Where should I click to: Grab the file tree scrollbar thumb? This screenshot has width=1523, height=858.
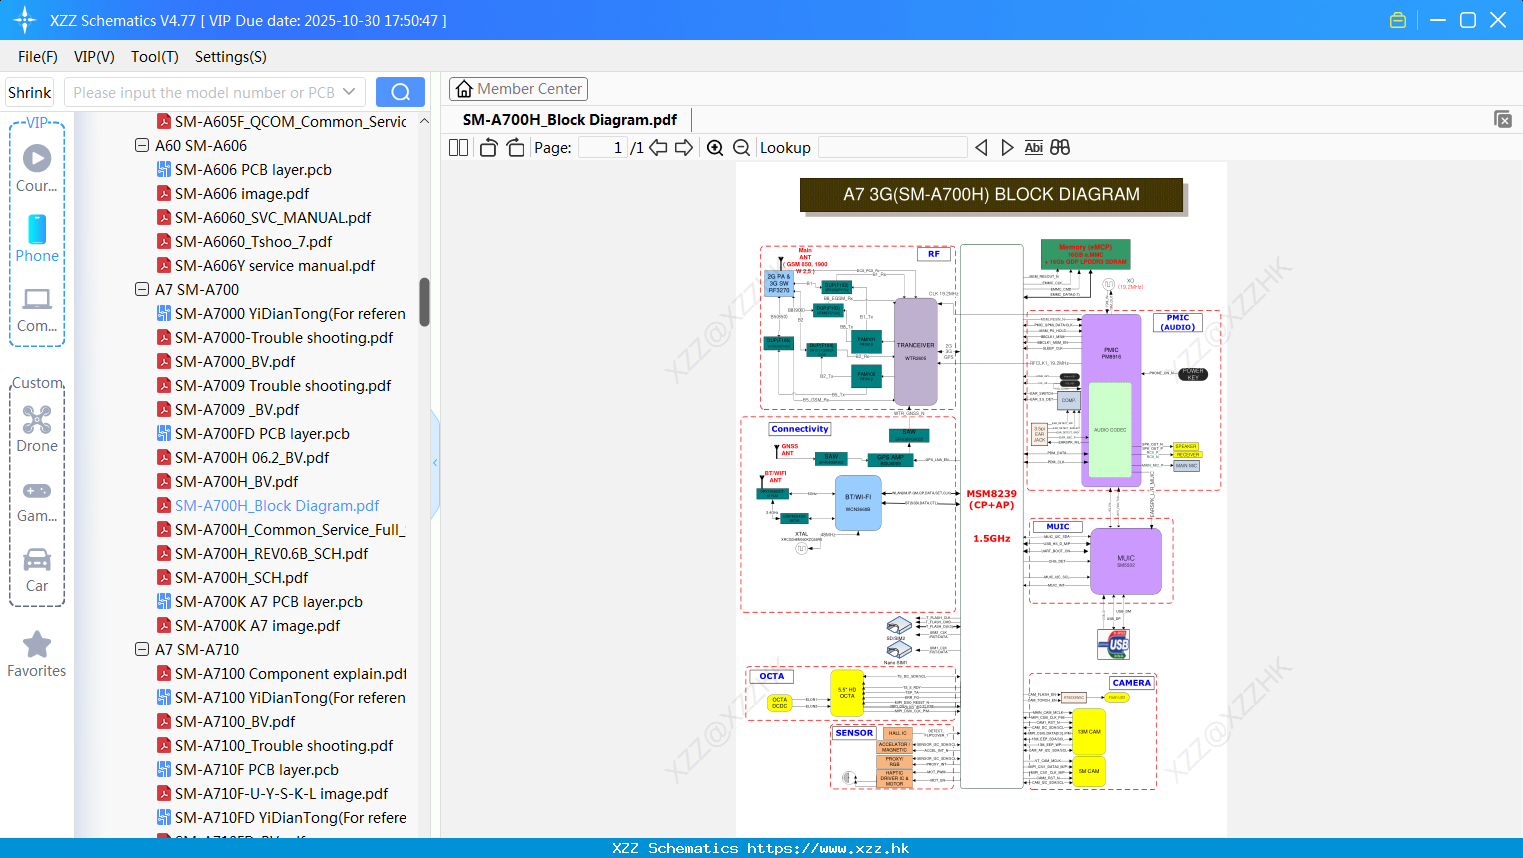pos(424,302)
